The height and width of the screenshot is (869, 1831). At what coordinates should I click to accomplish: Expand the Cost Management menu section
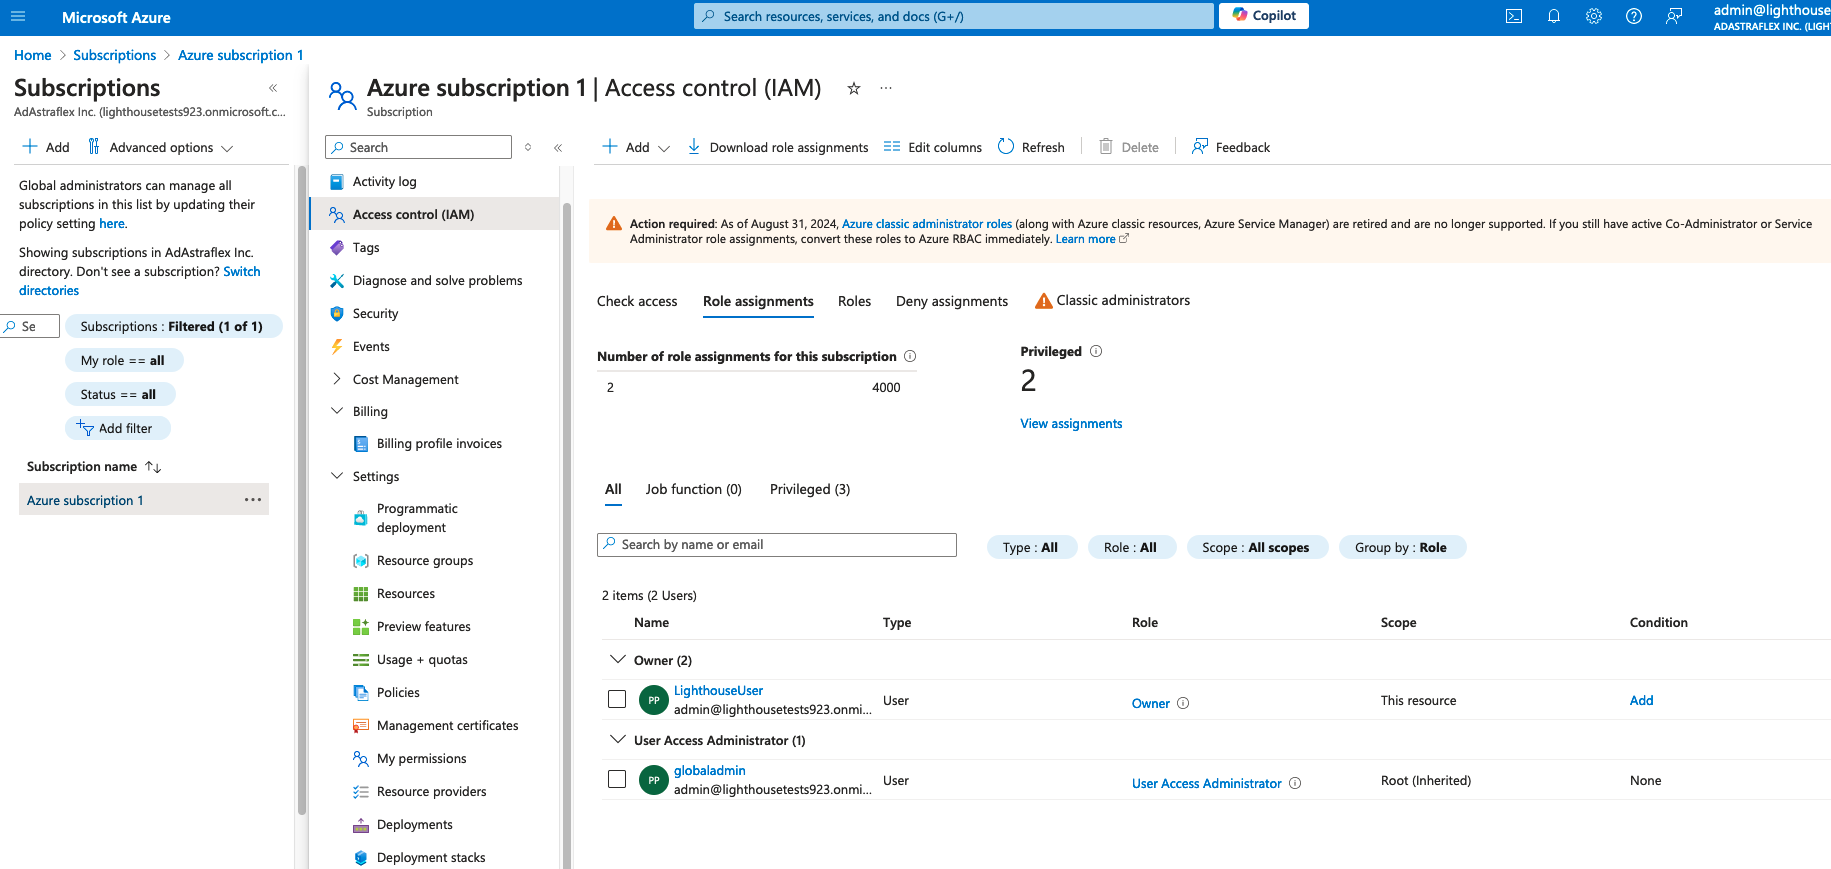[337, 379]
